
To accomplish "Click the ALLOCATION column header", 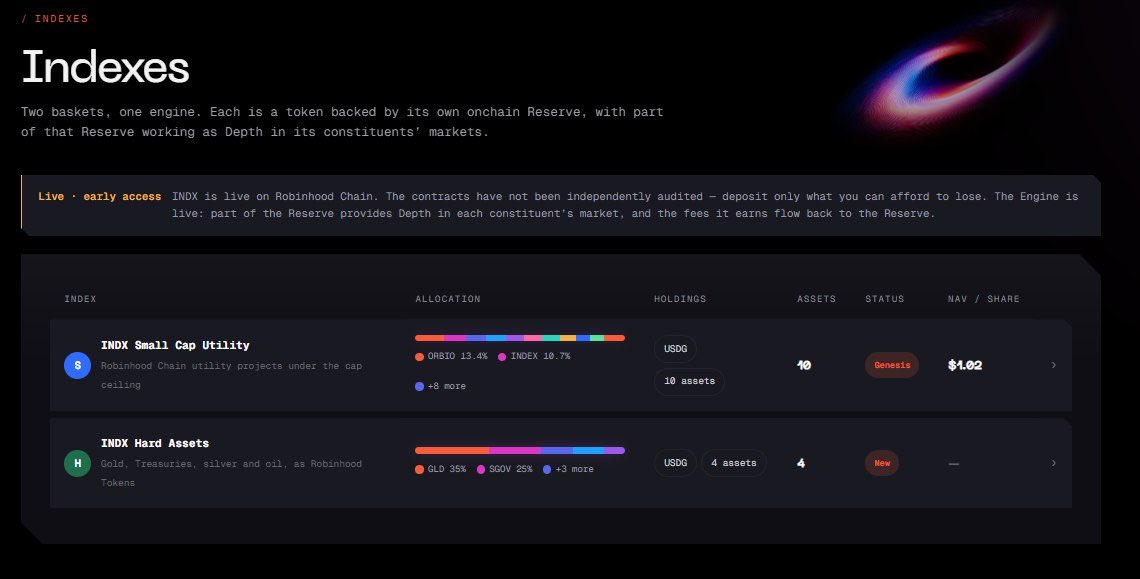I will click(448, 299).
